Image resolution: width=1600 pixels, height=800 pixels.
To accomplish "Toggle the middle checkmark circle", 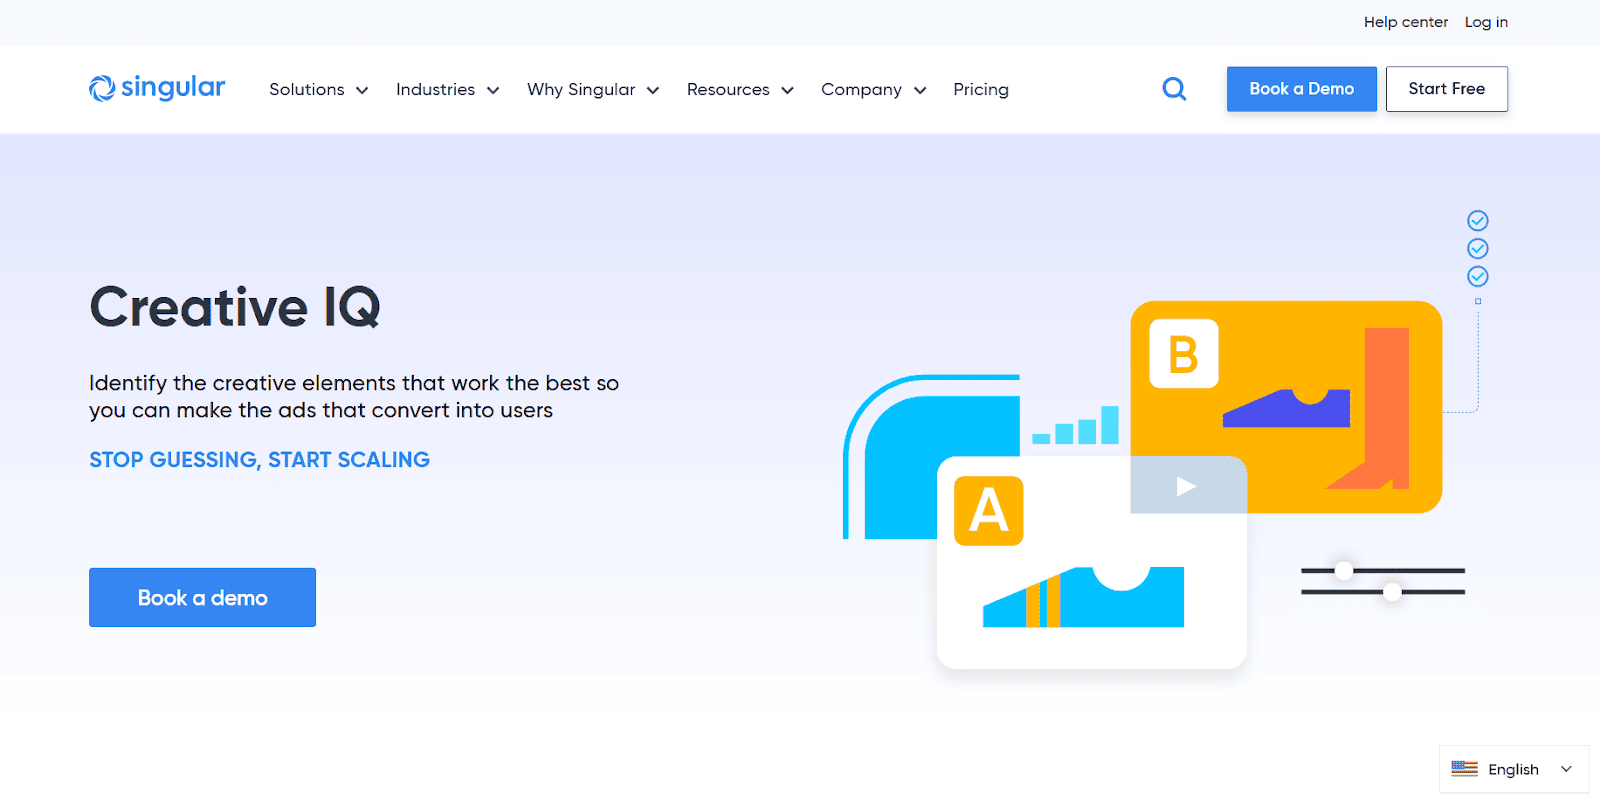I will tap(1477, 249).
